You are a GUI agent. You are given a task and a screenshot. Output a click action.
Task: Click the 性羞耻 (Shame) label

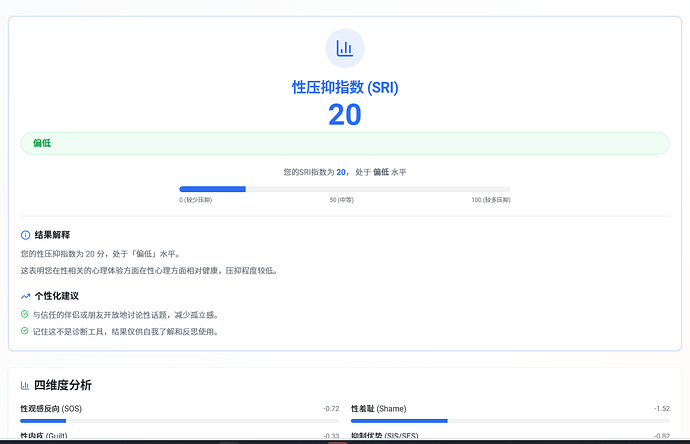(378, 408)
